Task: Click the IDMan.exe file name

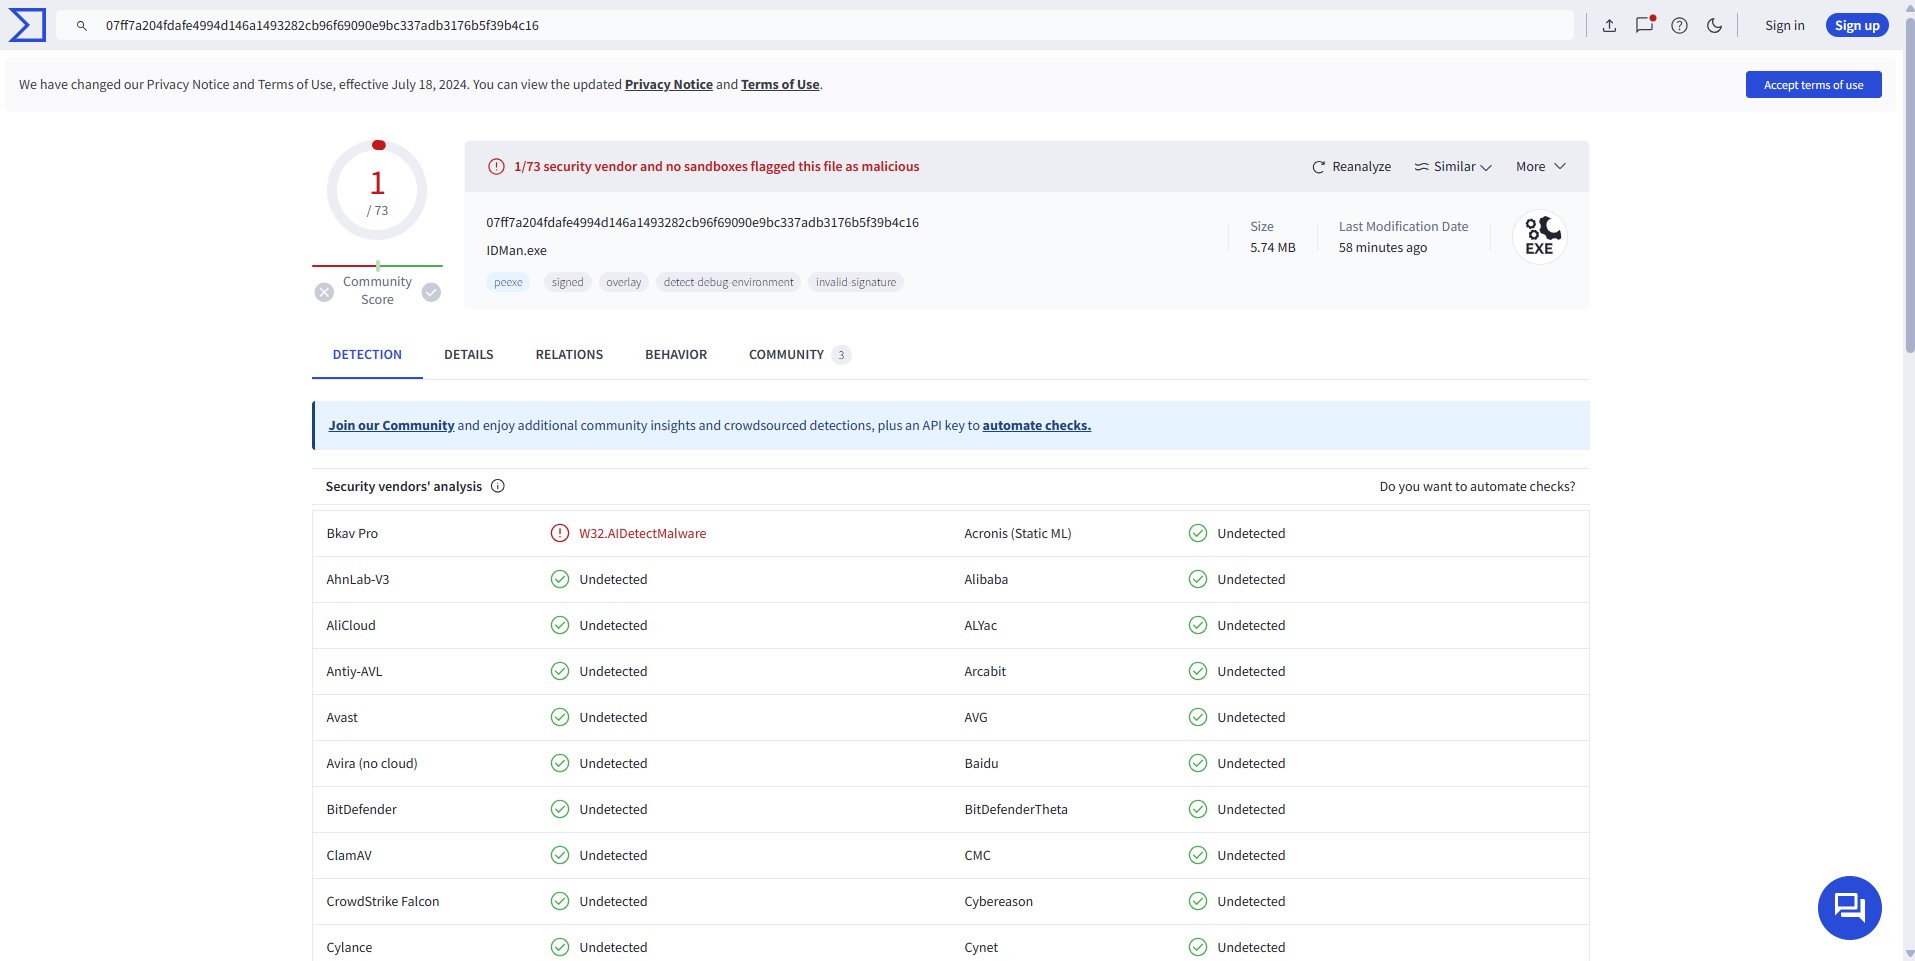Action: pyautogui.click(x=516, y=251)
